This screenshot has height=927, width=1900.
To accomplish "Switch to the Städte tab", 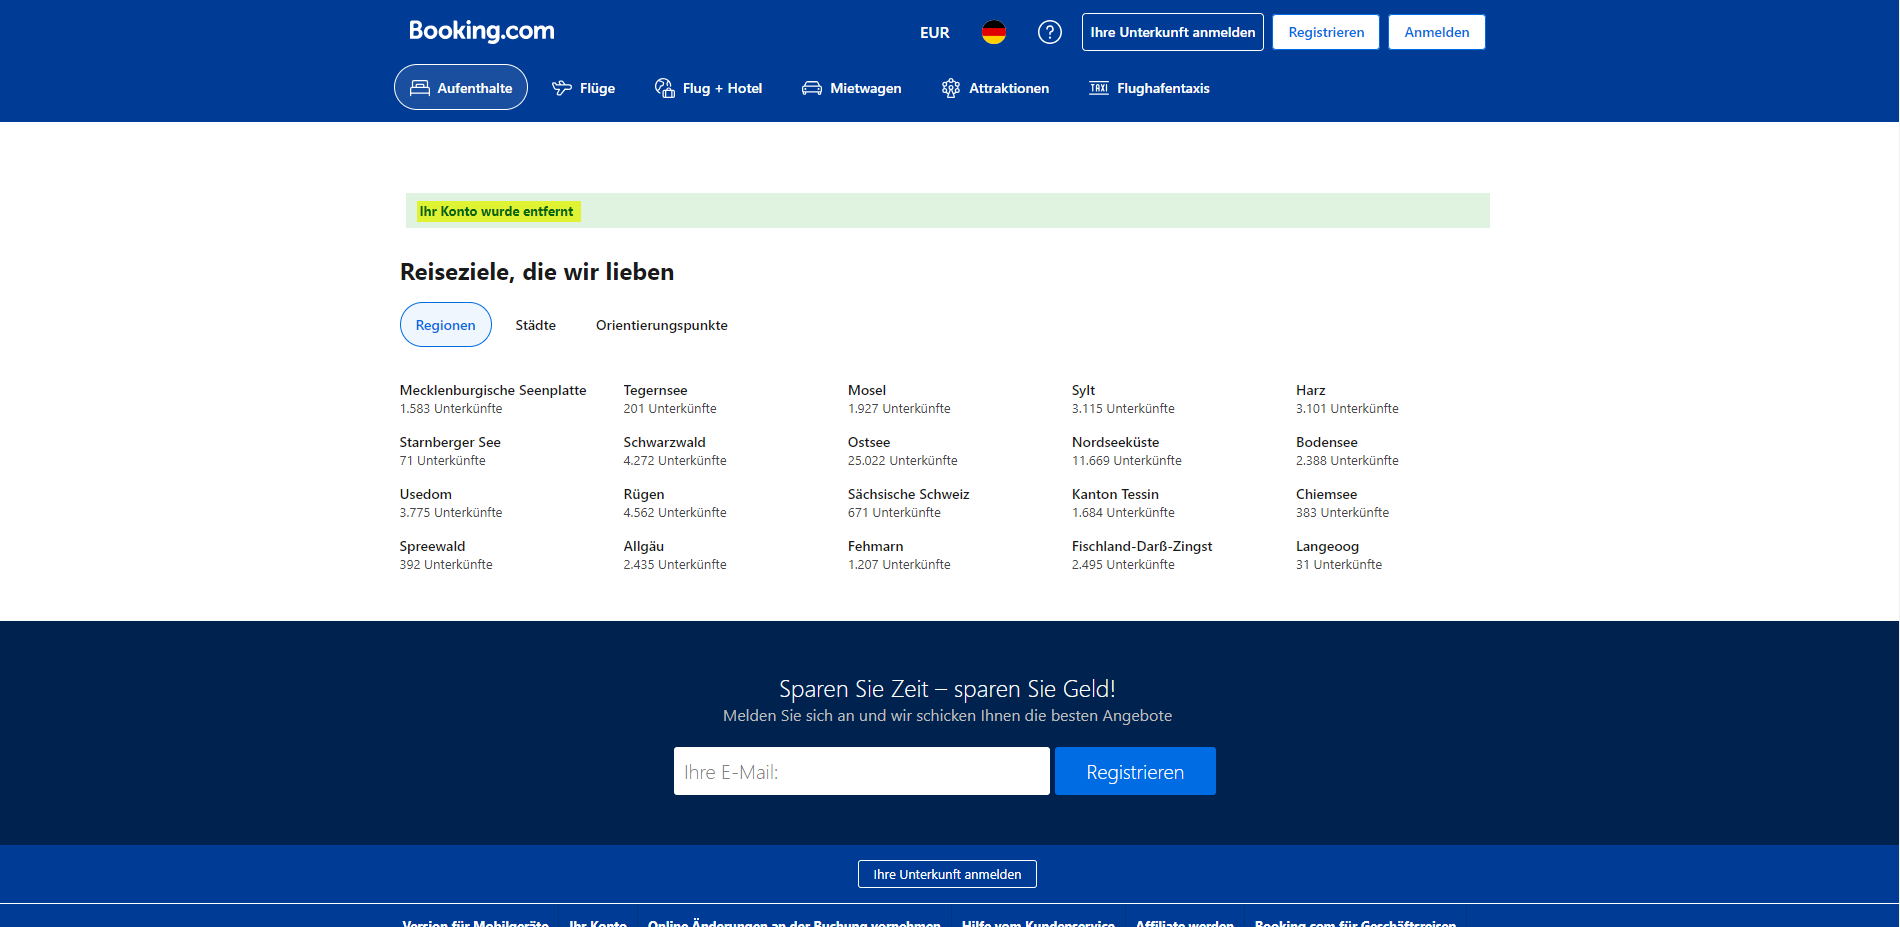I will pos(535,325).
